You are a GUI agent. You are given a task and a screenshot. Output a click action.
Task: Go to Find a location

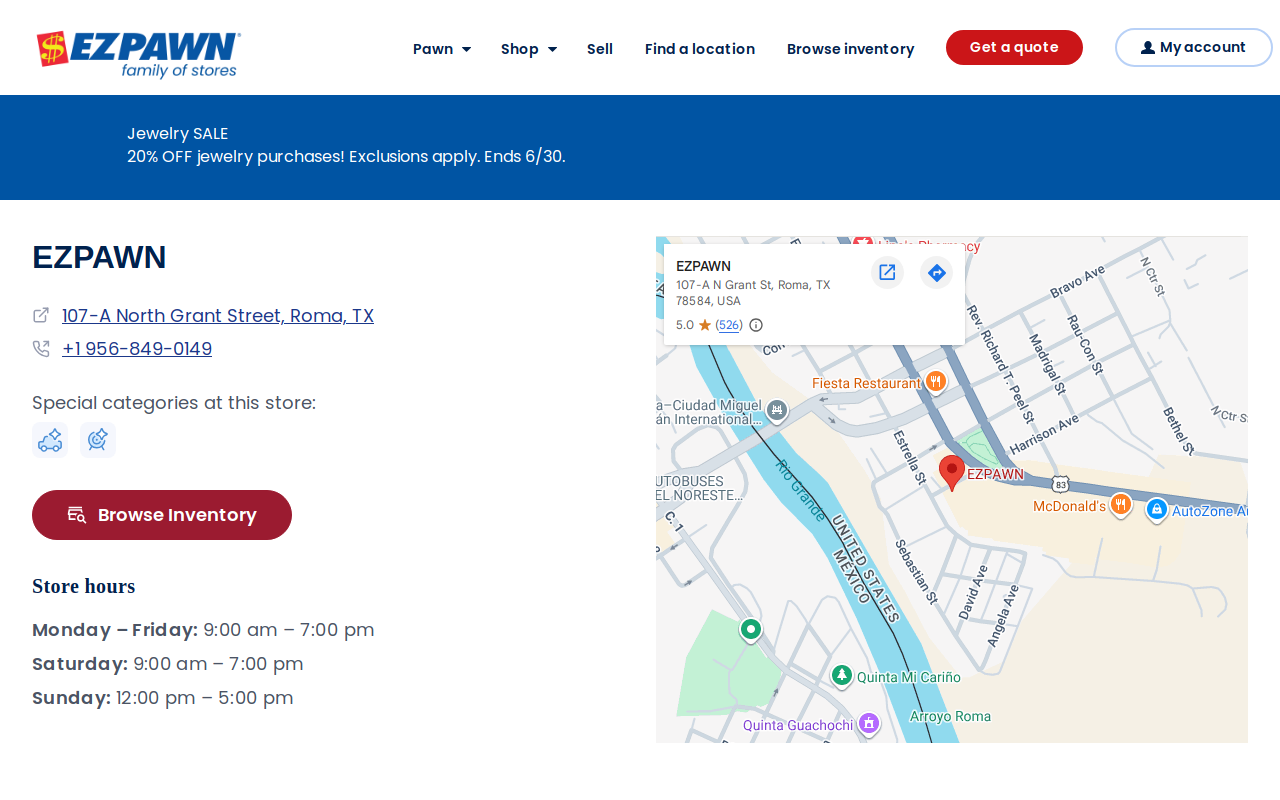pyautogui.click(x=700, y=49)
